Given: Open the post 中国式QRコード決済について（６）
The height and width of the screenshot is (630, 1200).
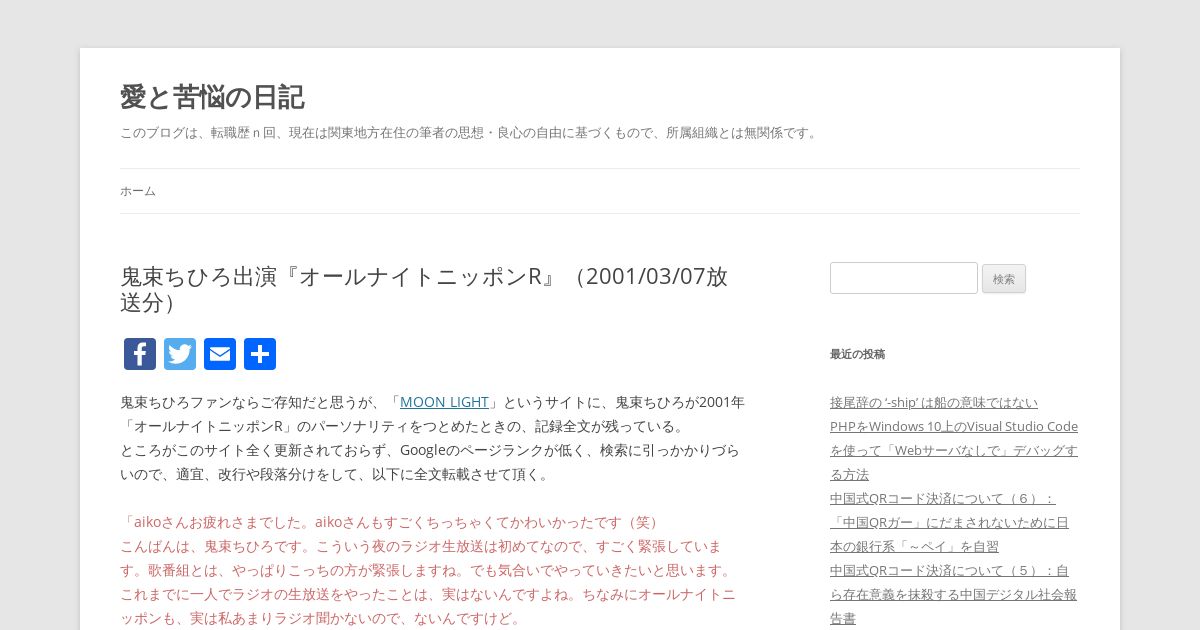Looking at the screenshot, I should pyautogui.click(x=949, y=522).
